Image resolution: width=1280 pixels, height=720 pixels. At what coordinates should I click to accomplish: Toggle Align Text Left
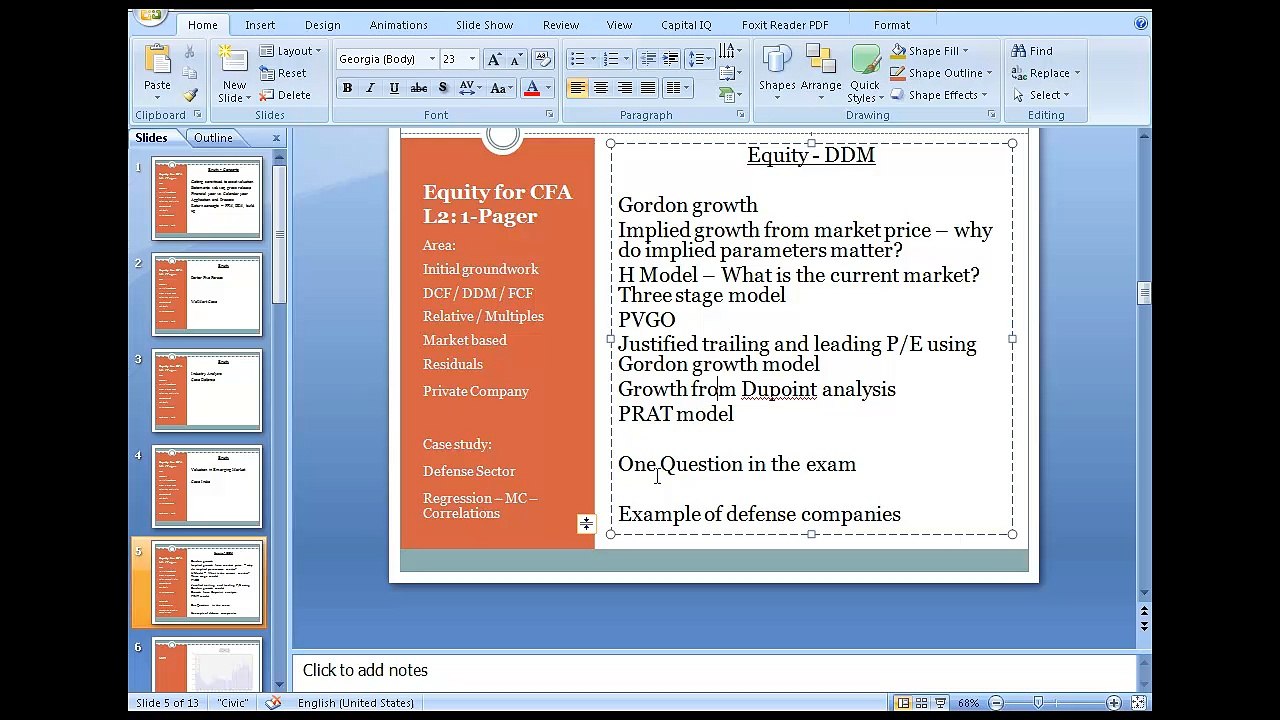[577, 88]
